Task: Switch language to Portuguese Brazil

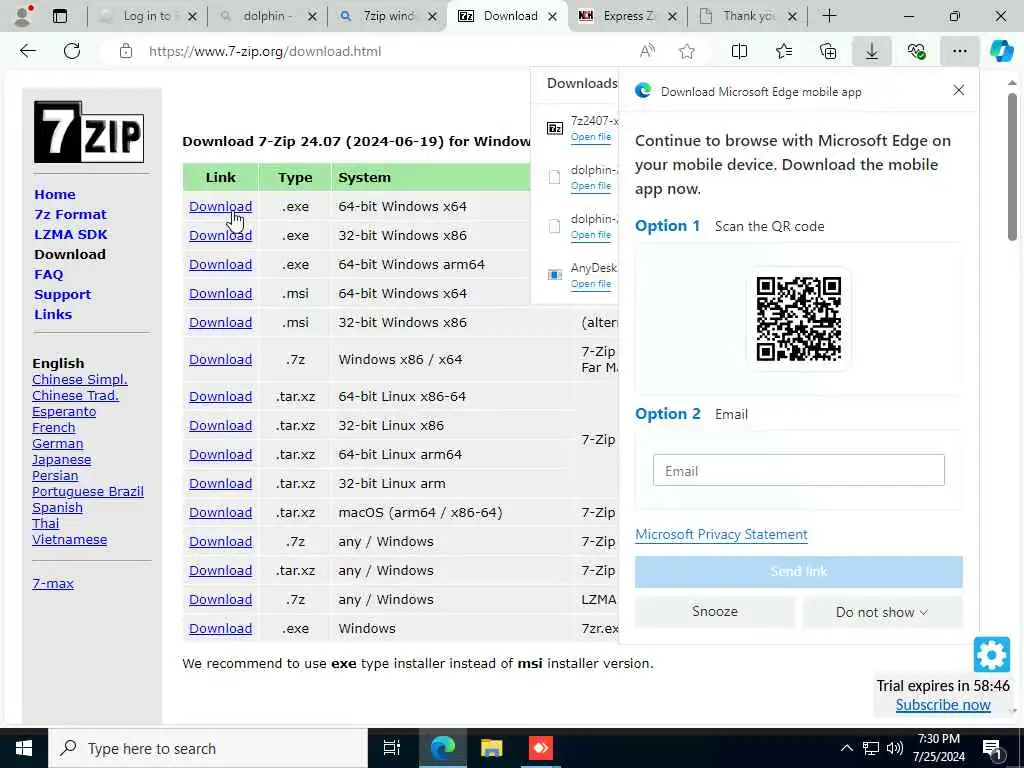Action: pyautogui.click(x=88, y=491)
